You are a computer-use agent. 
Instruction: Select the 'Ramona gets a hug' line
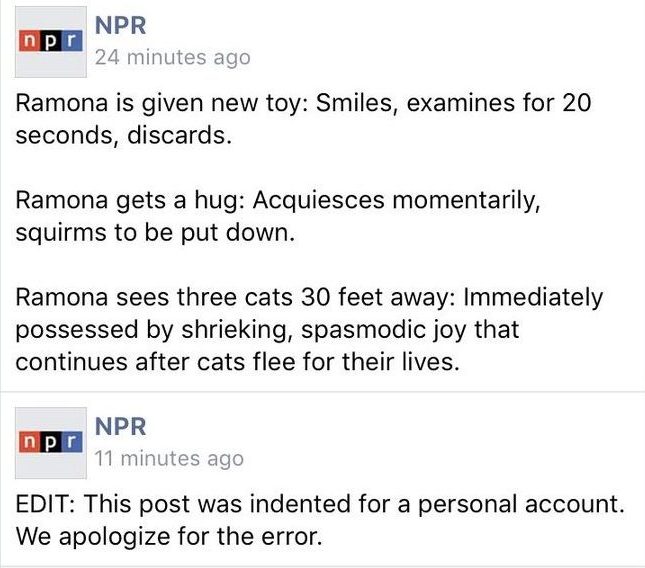(278, 200)
